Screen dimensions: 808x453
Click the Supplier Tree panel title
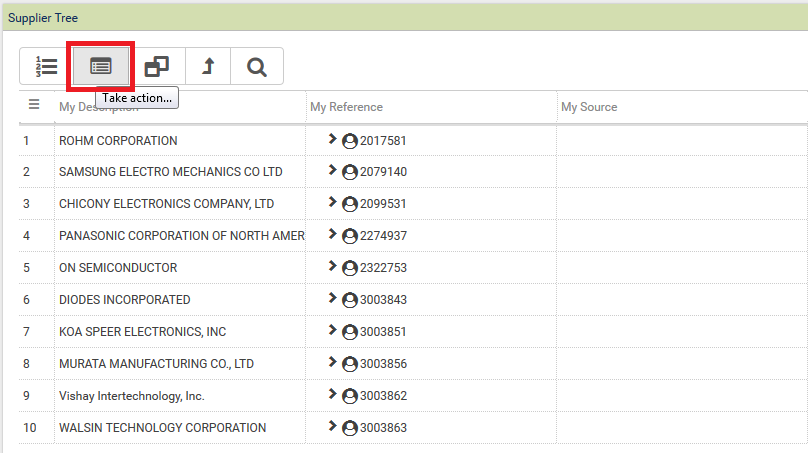tap(43, 18)
